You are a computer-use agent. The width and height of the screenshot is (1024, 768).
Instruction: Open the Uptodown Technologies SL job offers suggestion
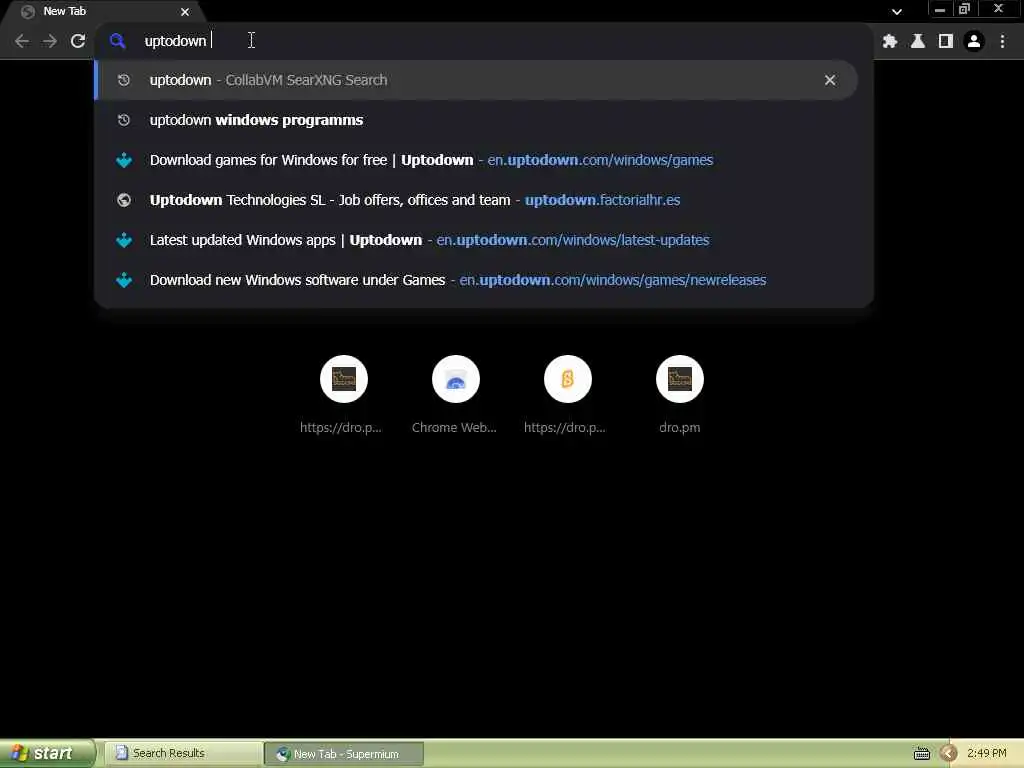(x=477, y=200)
